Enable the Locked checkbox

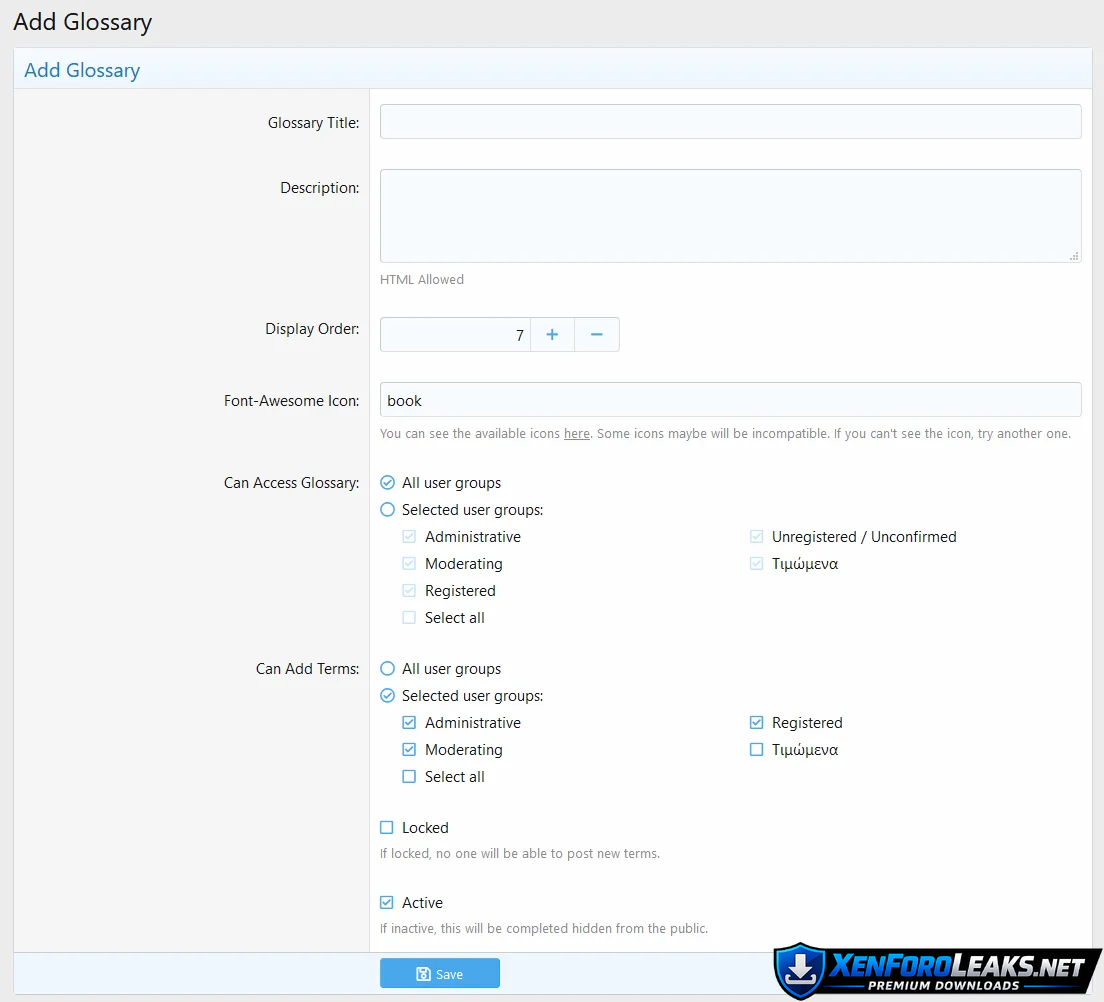click(387, 828)
